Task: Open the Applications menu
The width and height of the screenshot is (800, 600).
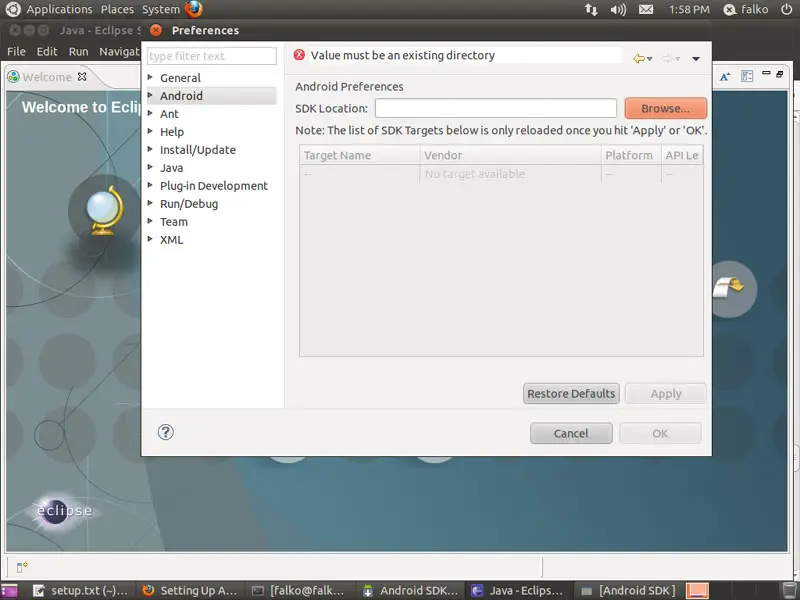Action: [59, 9]
